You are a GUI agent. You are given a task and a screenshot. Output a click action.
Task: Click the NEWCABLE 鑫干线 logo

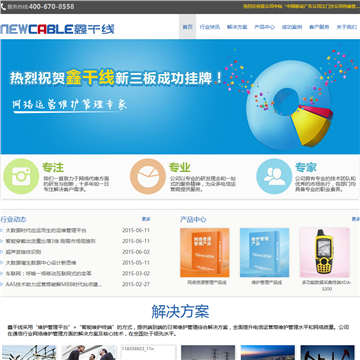click(57, 29)
